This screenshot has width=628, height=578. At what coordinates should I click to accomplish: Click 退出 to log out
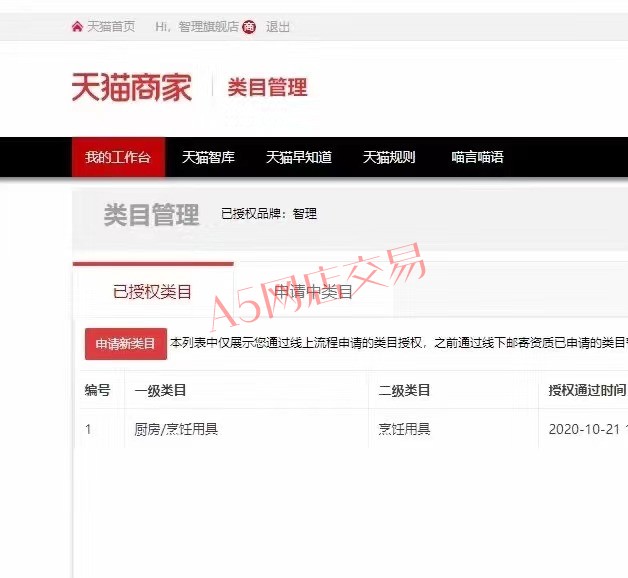278,27
